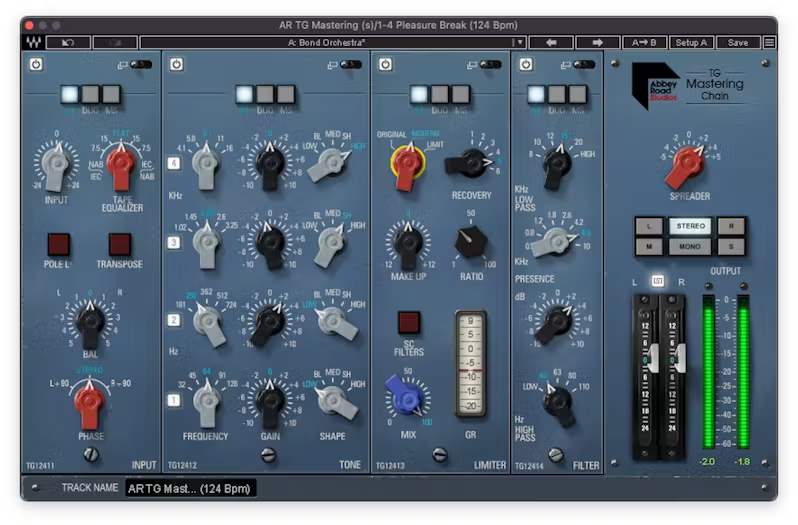The width and height of the screenshot is (798, 525).
Task: Open preset dropdown arrow beside Bond Orchestra
Action: tap(520, 42)
